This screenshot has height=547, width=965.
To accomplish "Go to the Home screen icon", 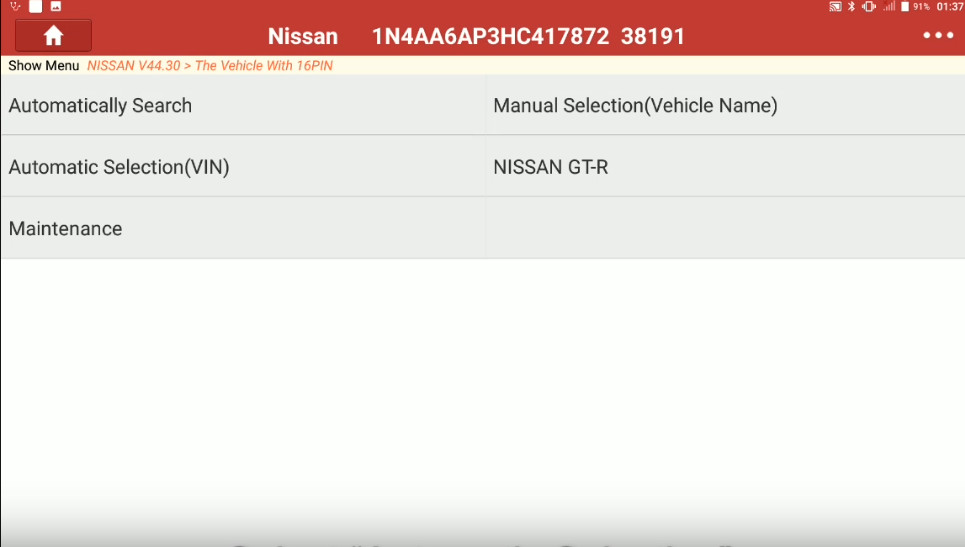I will pyautogui.click(x=54, y=36).
